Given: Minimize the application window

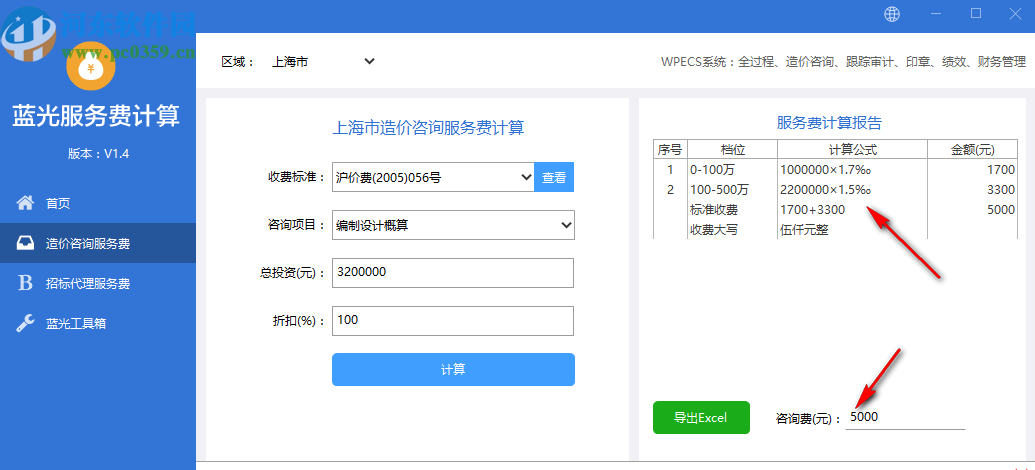Looking at the screenshot, I should 935,13.
